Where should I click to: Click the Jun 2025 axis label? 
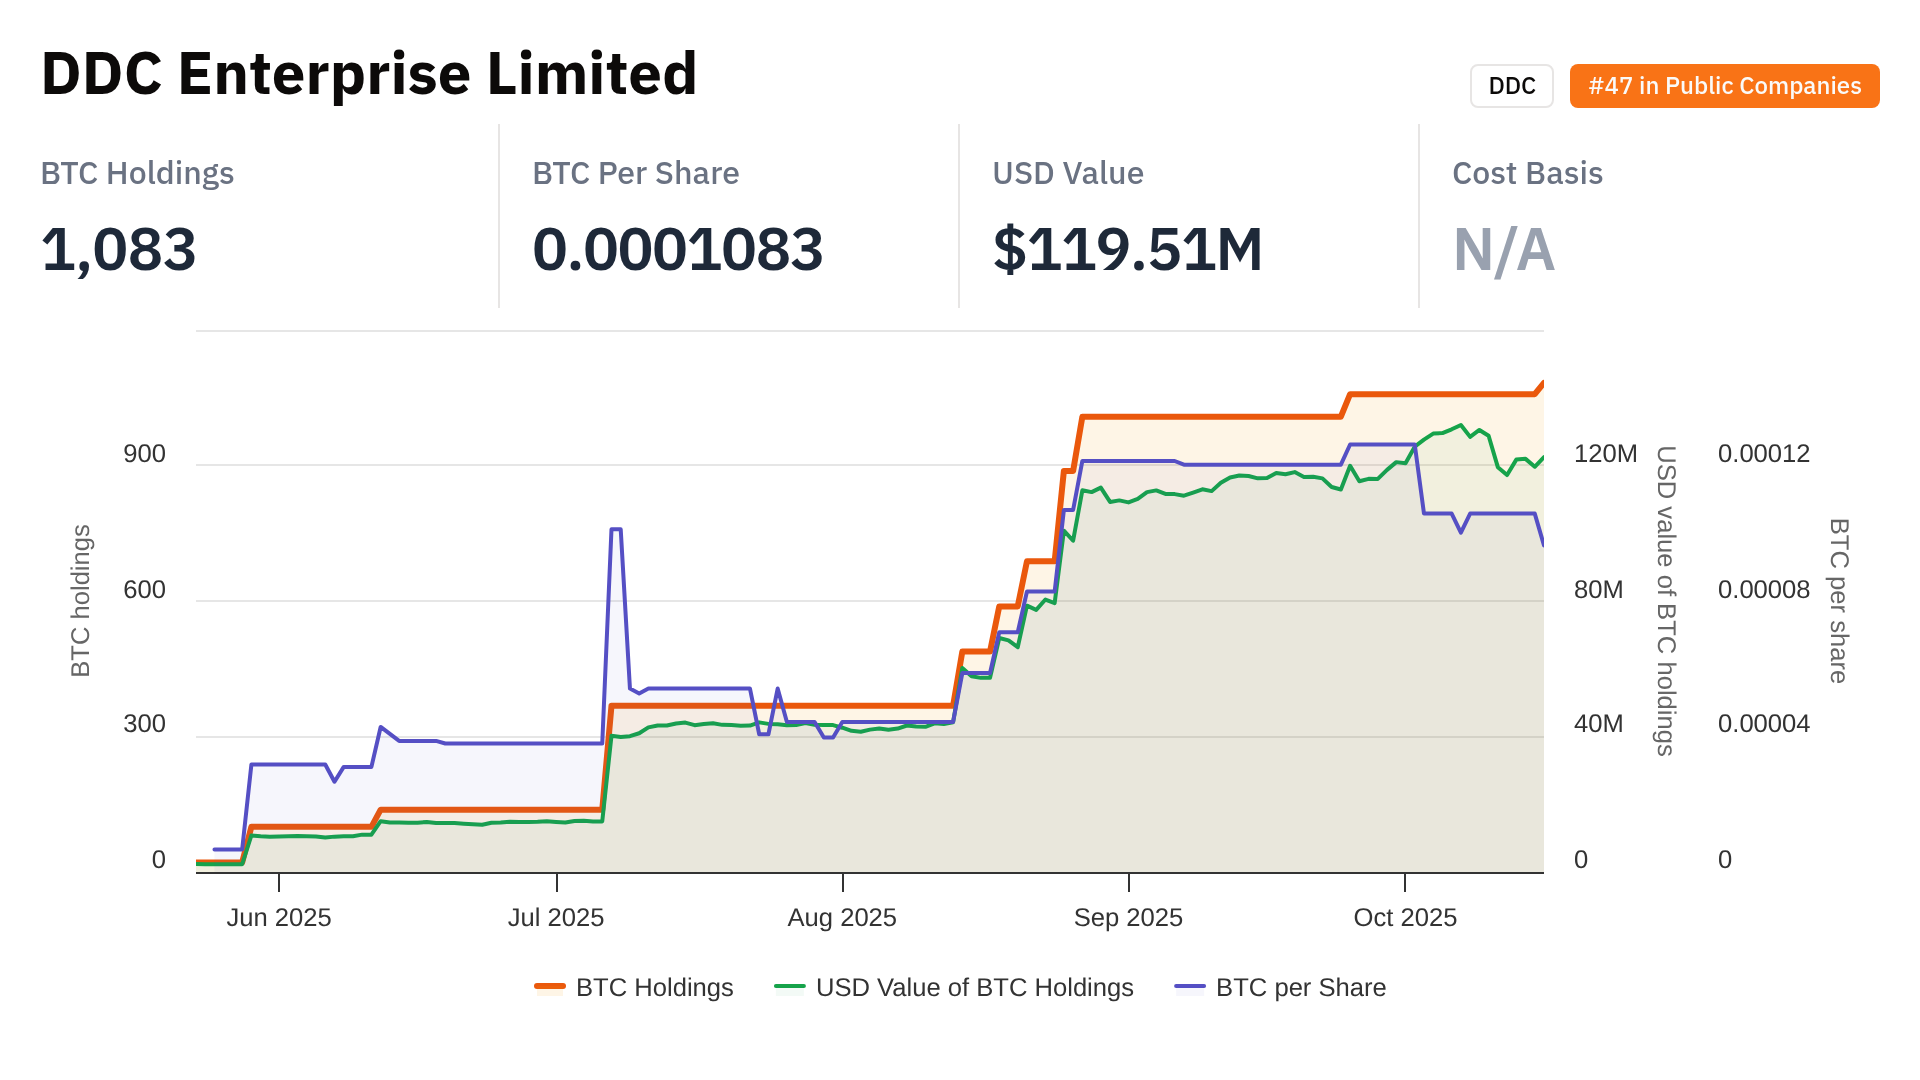pyautogui.click(x=279, y=917)
